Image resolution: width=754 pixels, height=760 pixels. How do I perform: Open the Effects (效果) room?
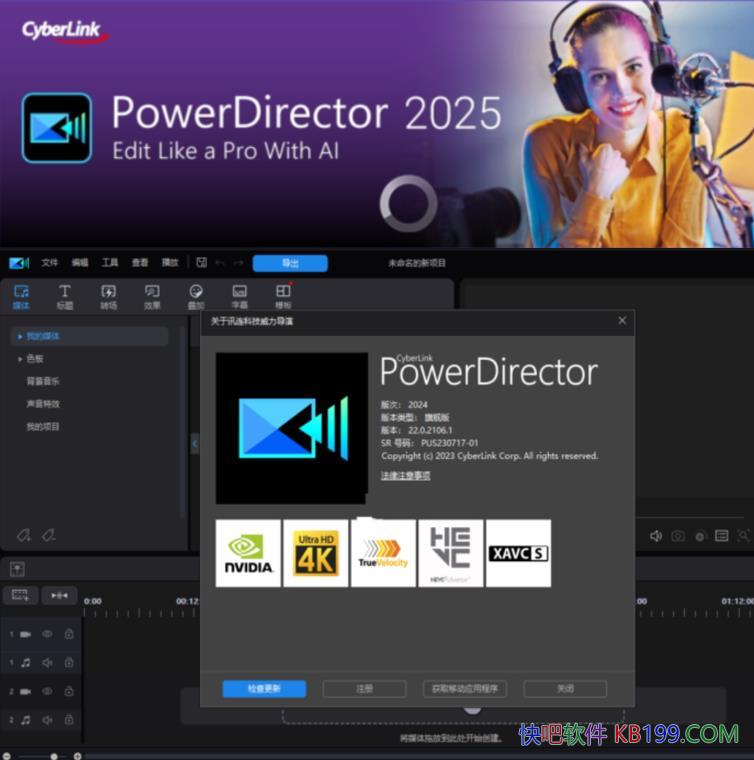coord(152,295)
